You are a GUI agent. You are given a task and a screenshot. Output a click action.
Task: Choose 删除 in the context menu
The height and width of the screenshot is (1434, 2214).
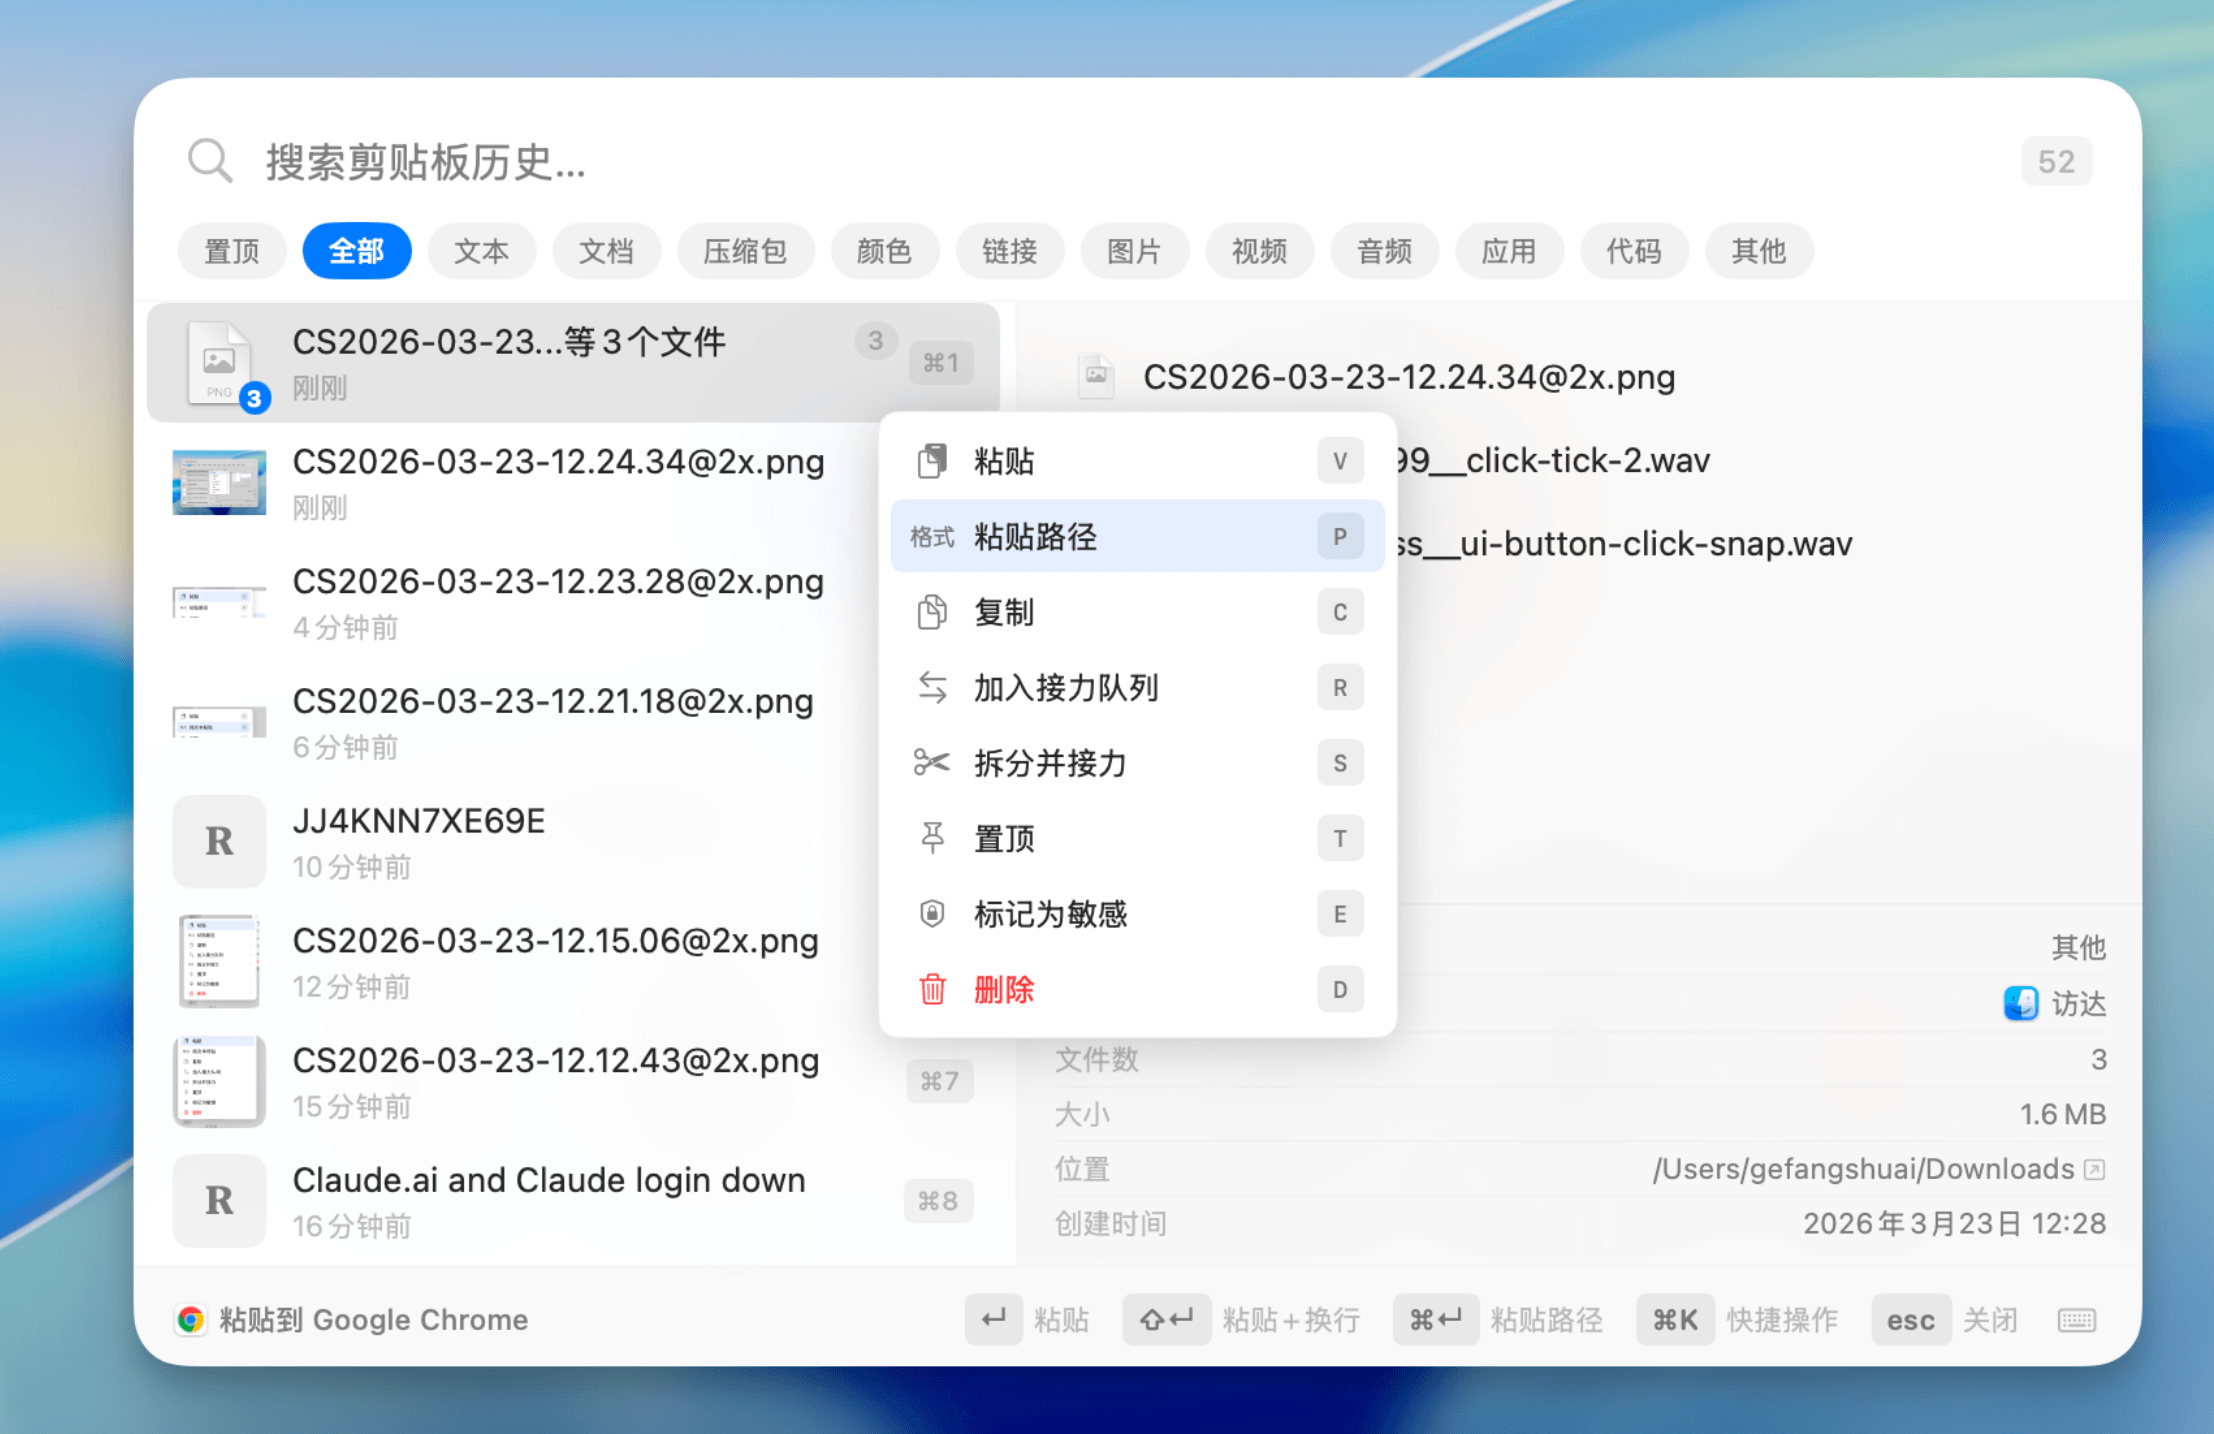pyautogui.click(x=1137, y=989)
